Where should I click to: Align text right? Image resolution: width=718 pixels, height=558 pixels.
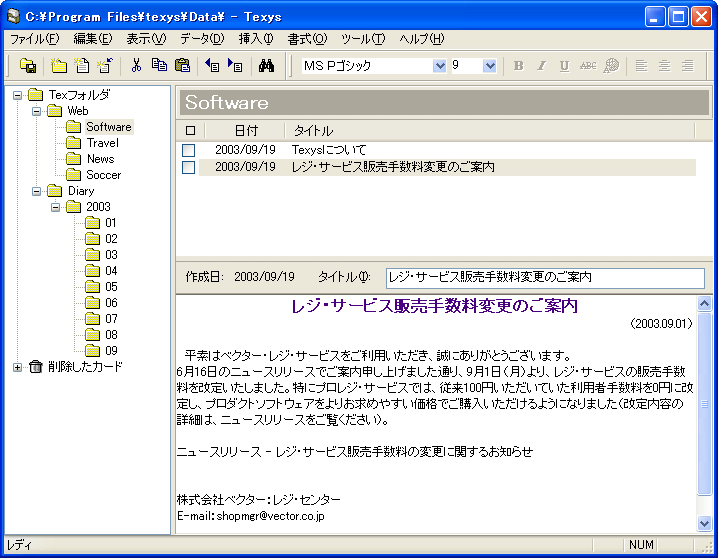687,66
